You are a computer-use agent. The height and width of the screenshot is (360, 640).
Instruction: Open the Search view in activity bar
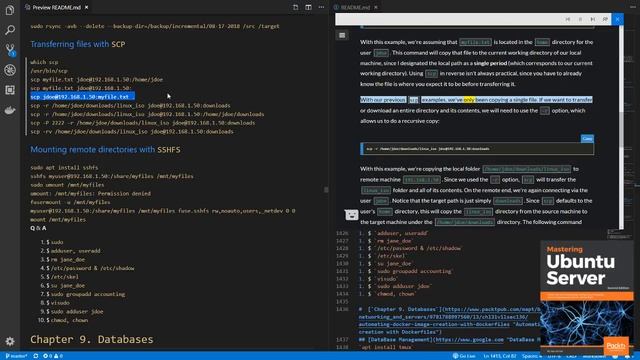pyautogui.click(x=10, y=30)
